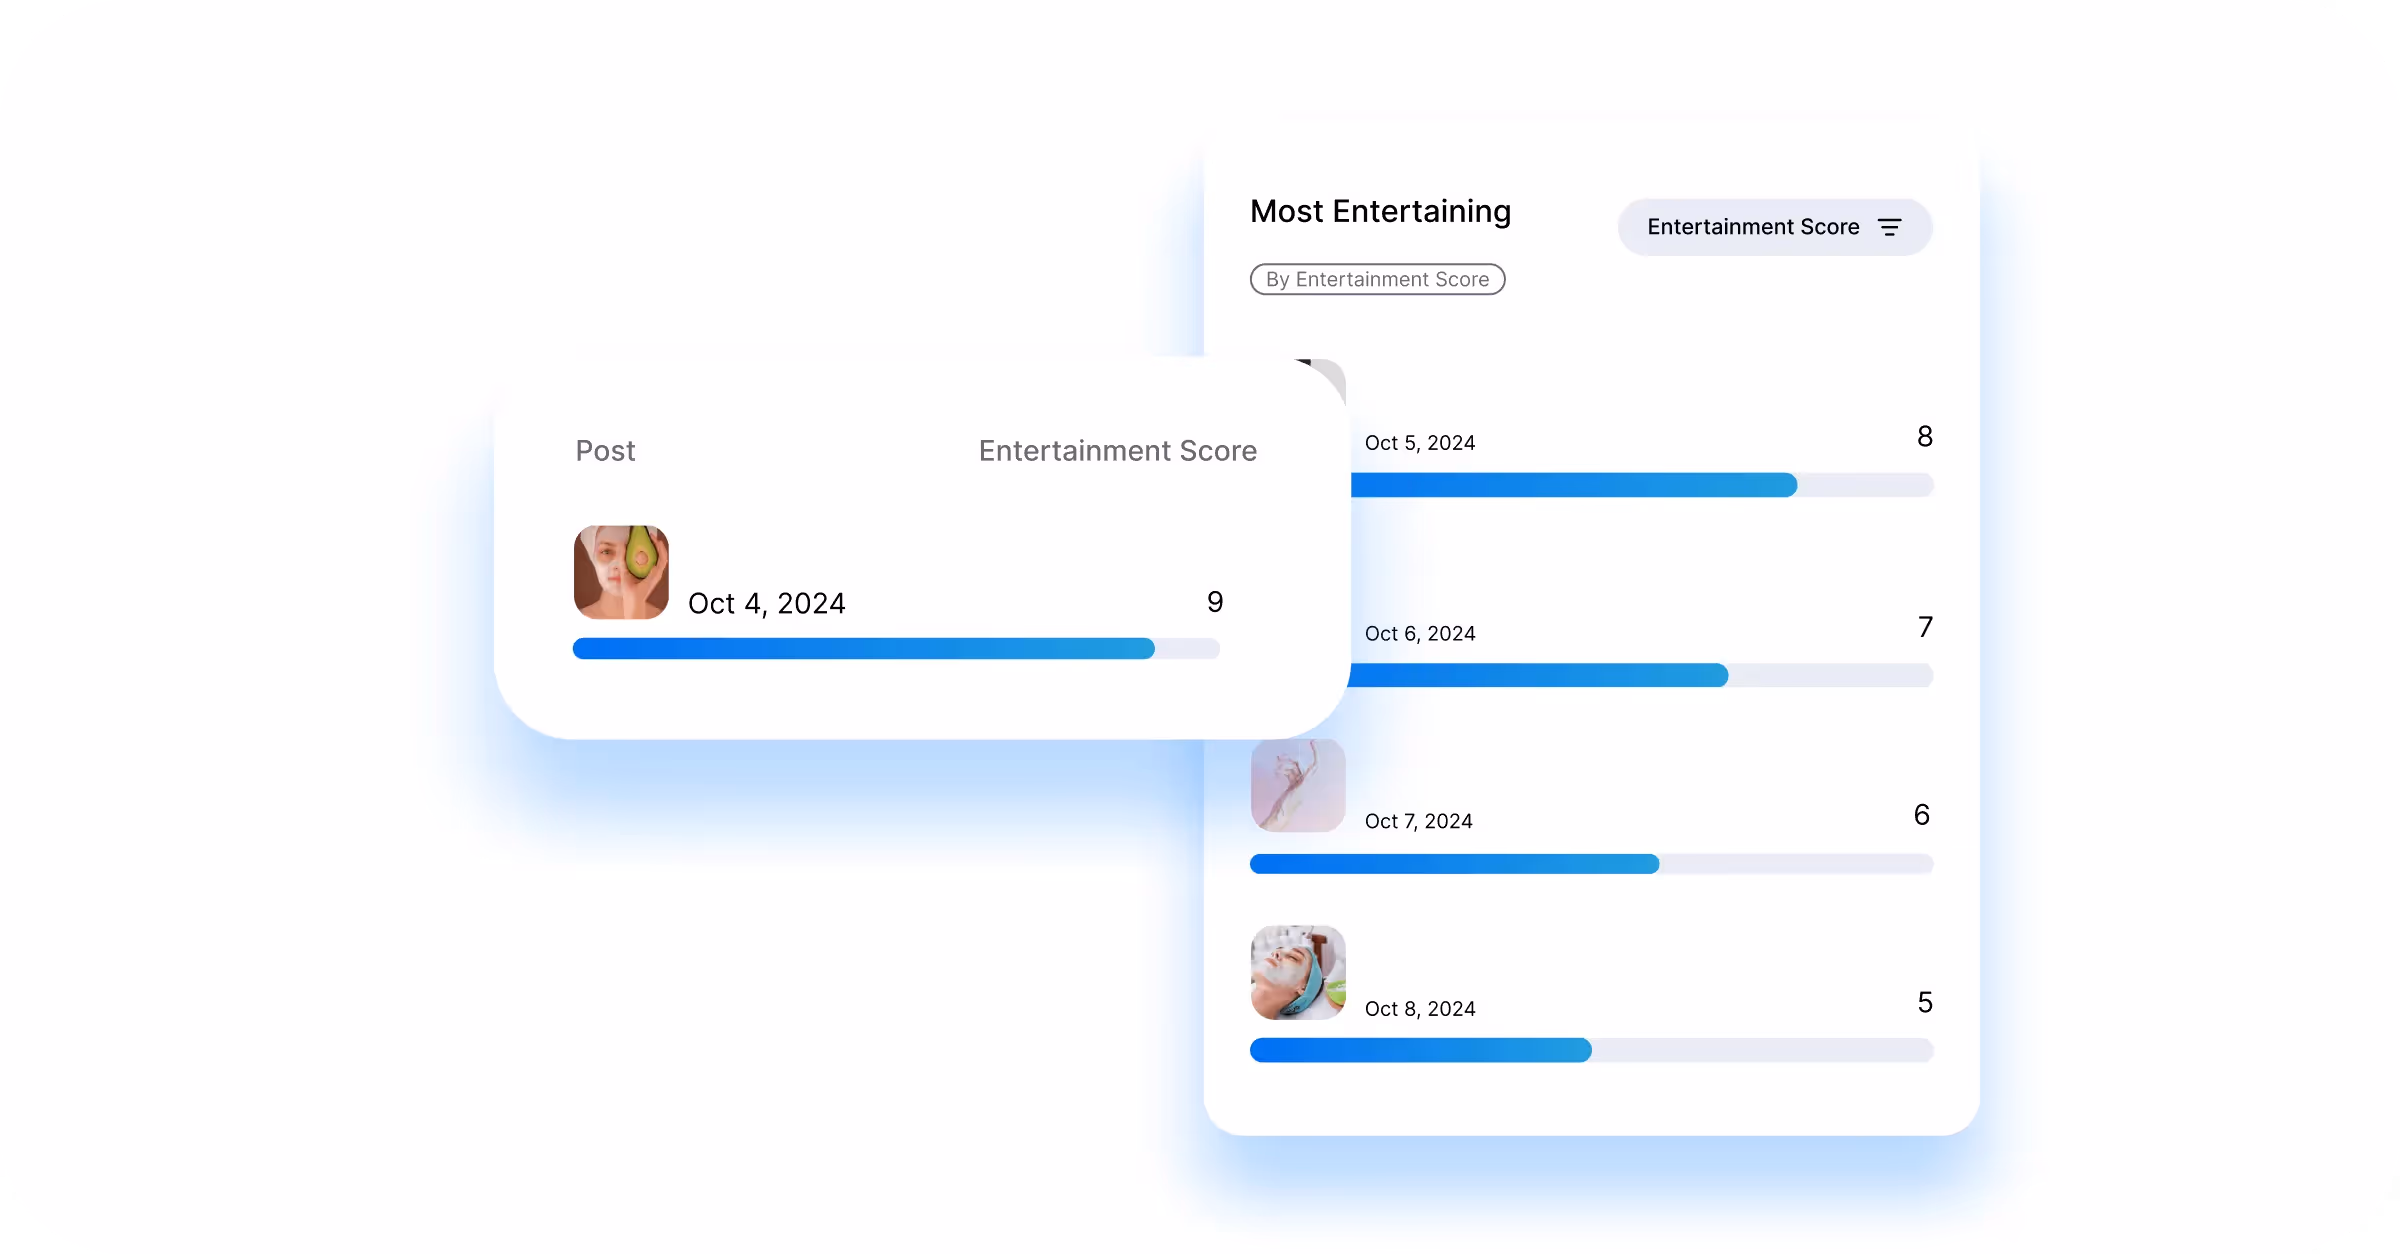Click the Oct 6, 2024 entry
Viewport: 2400px width, 1254px height.
pyautogui.click(x=1420, y=632)
